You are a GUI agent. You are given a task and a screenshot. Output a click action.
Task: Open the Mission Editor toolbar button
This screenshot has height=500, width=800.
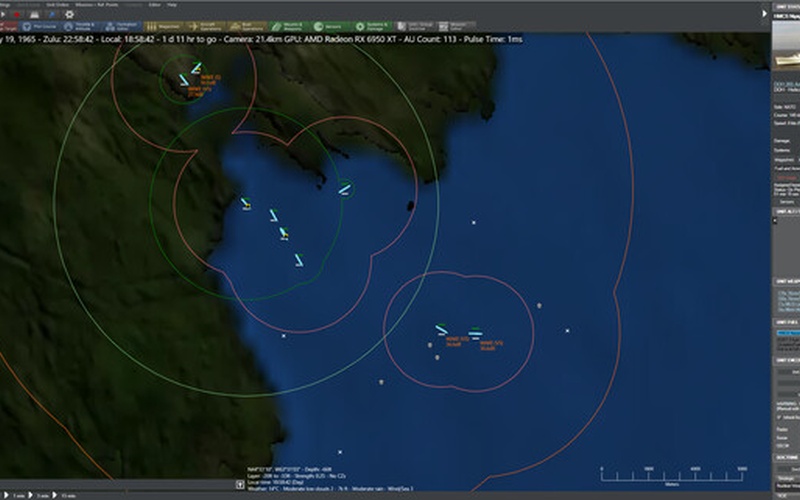coord(456,26)
